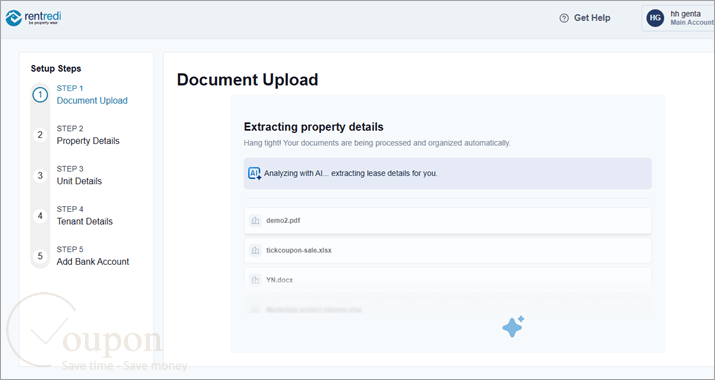Open the Get Help link
Screen dimensions: 715x380
click(585, 18)
